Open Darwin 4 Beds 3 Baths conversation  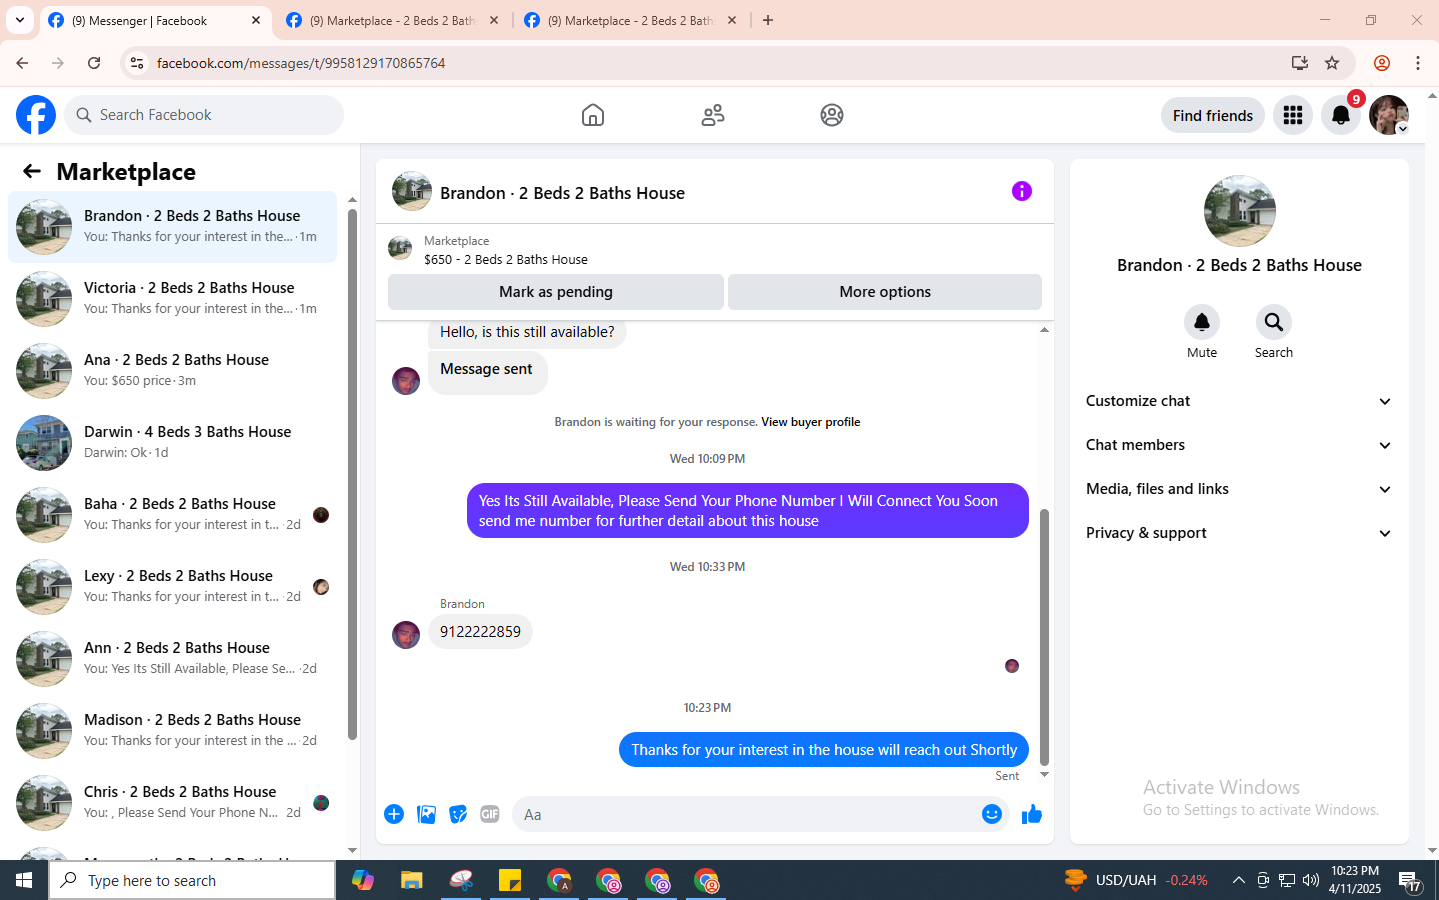click(172, 442)
